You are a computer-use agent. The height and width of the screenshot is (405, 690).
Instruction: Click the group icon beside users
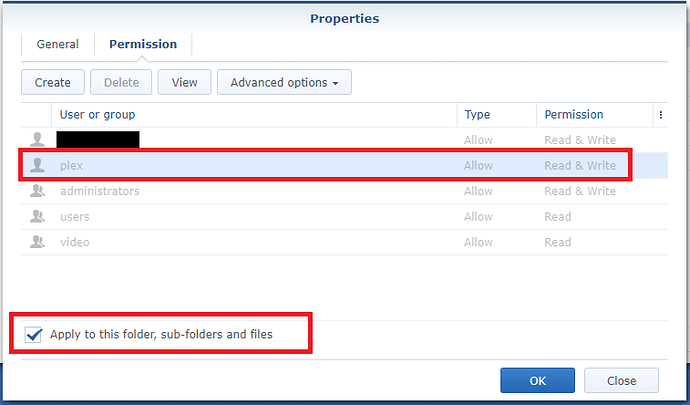pos(38,217)
